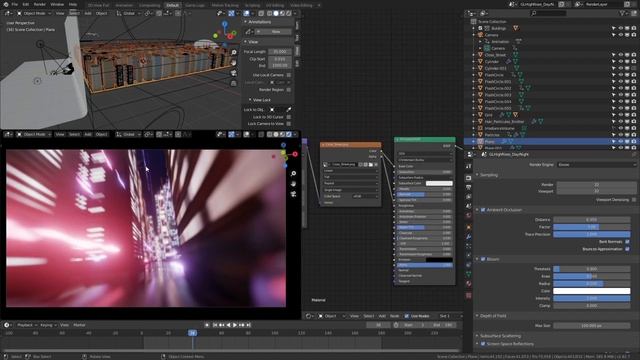Click the camera view gizmo in the rendered viewport

[x=293, y=194]
